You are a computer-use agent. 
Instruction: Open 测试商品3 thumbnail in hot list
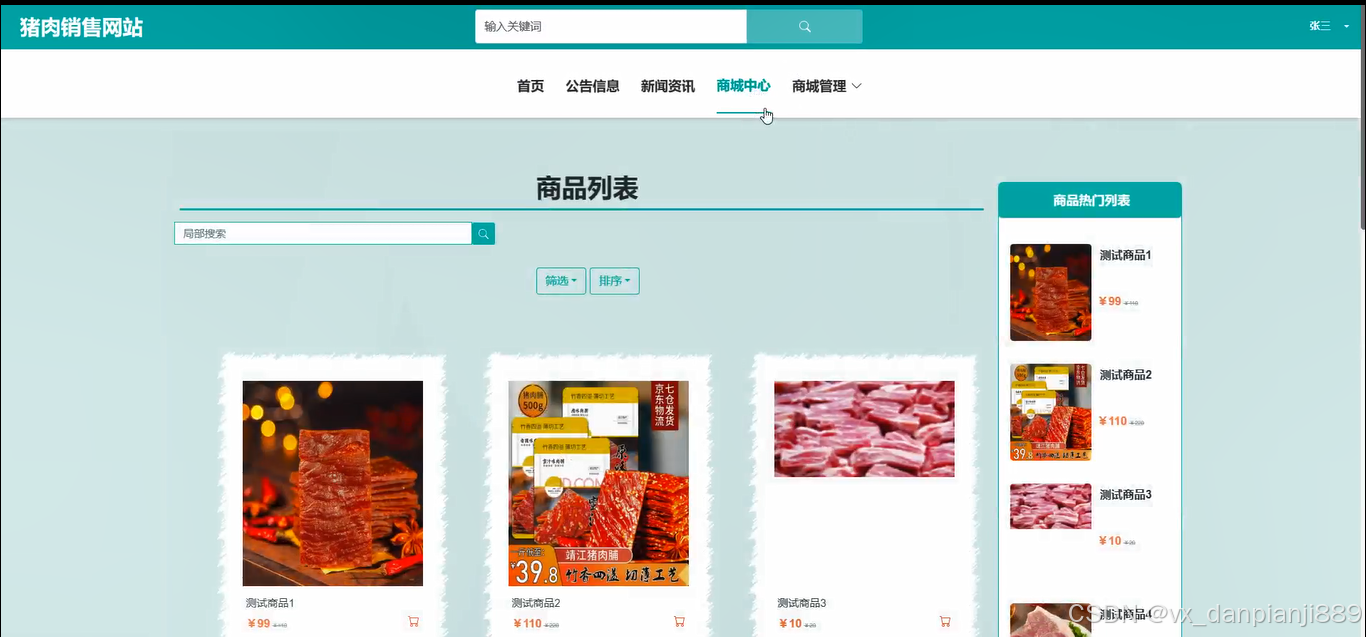pos(1050,506)
